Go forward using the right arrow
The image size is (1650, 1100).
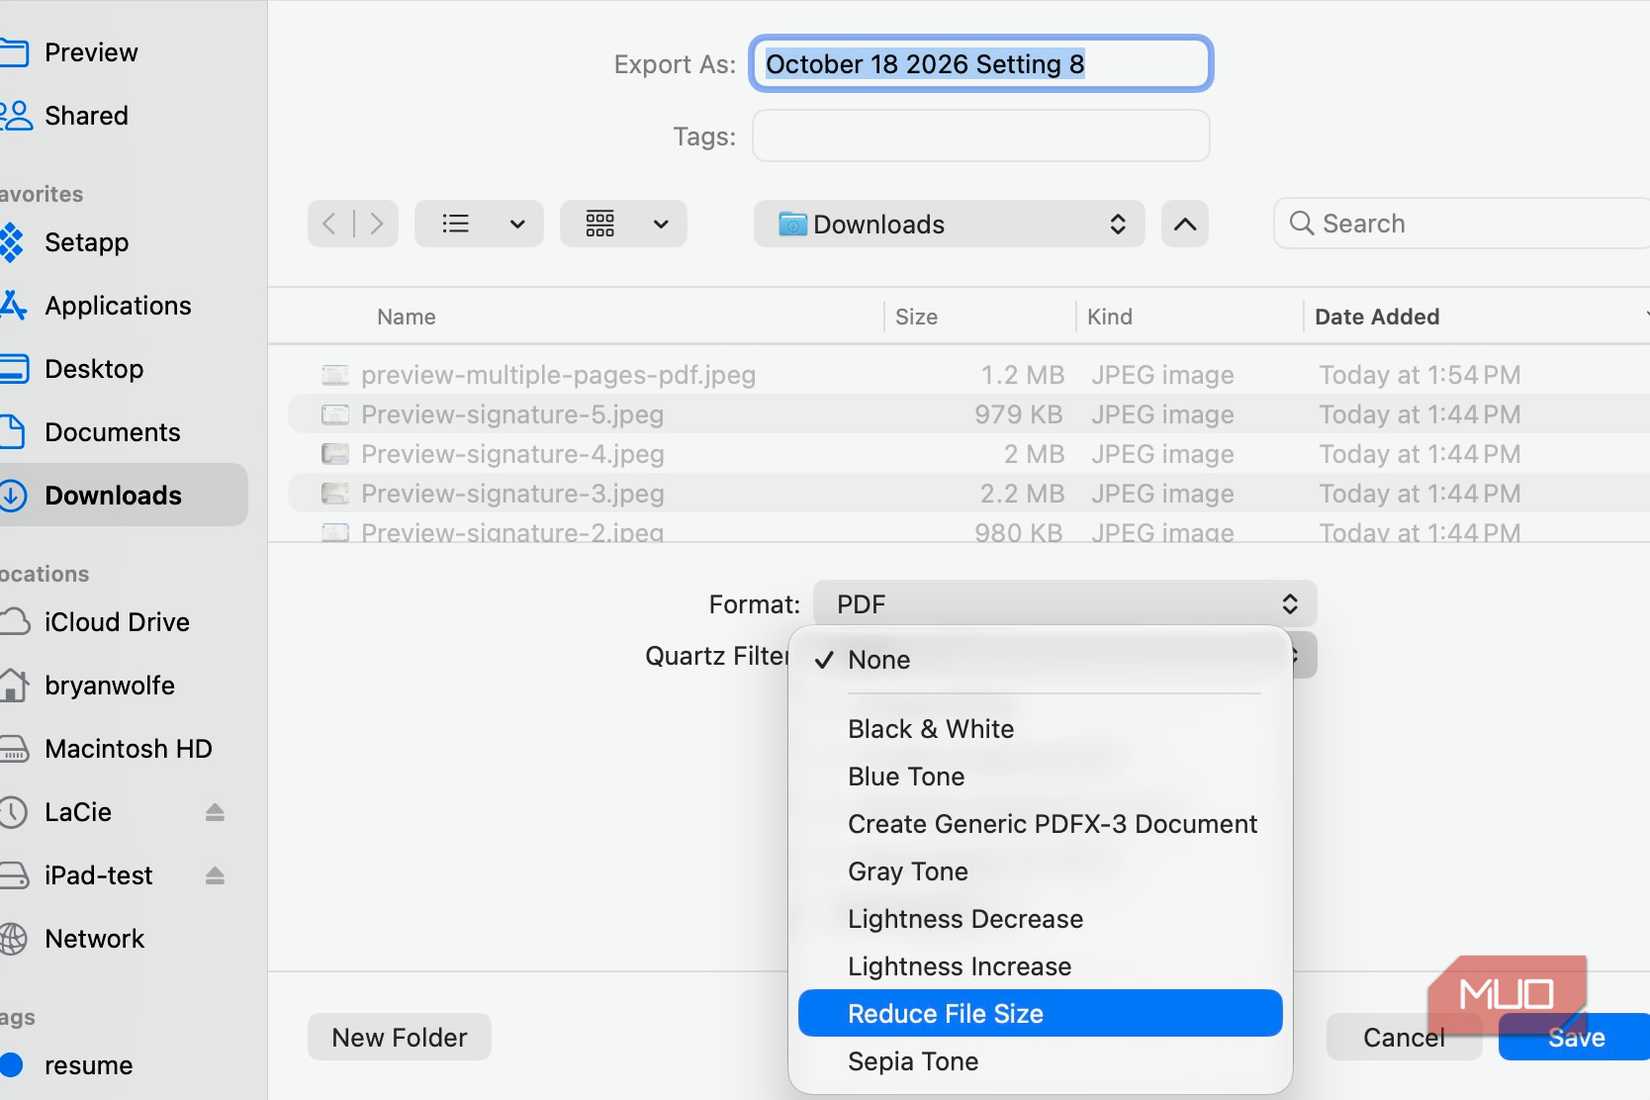pyautogui.click(x=376, y=223)
